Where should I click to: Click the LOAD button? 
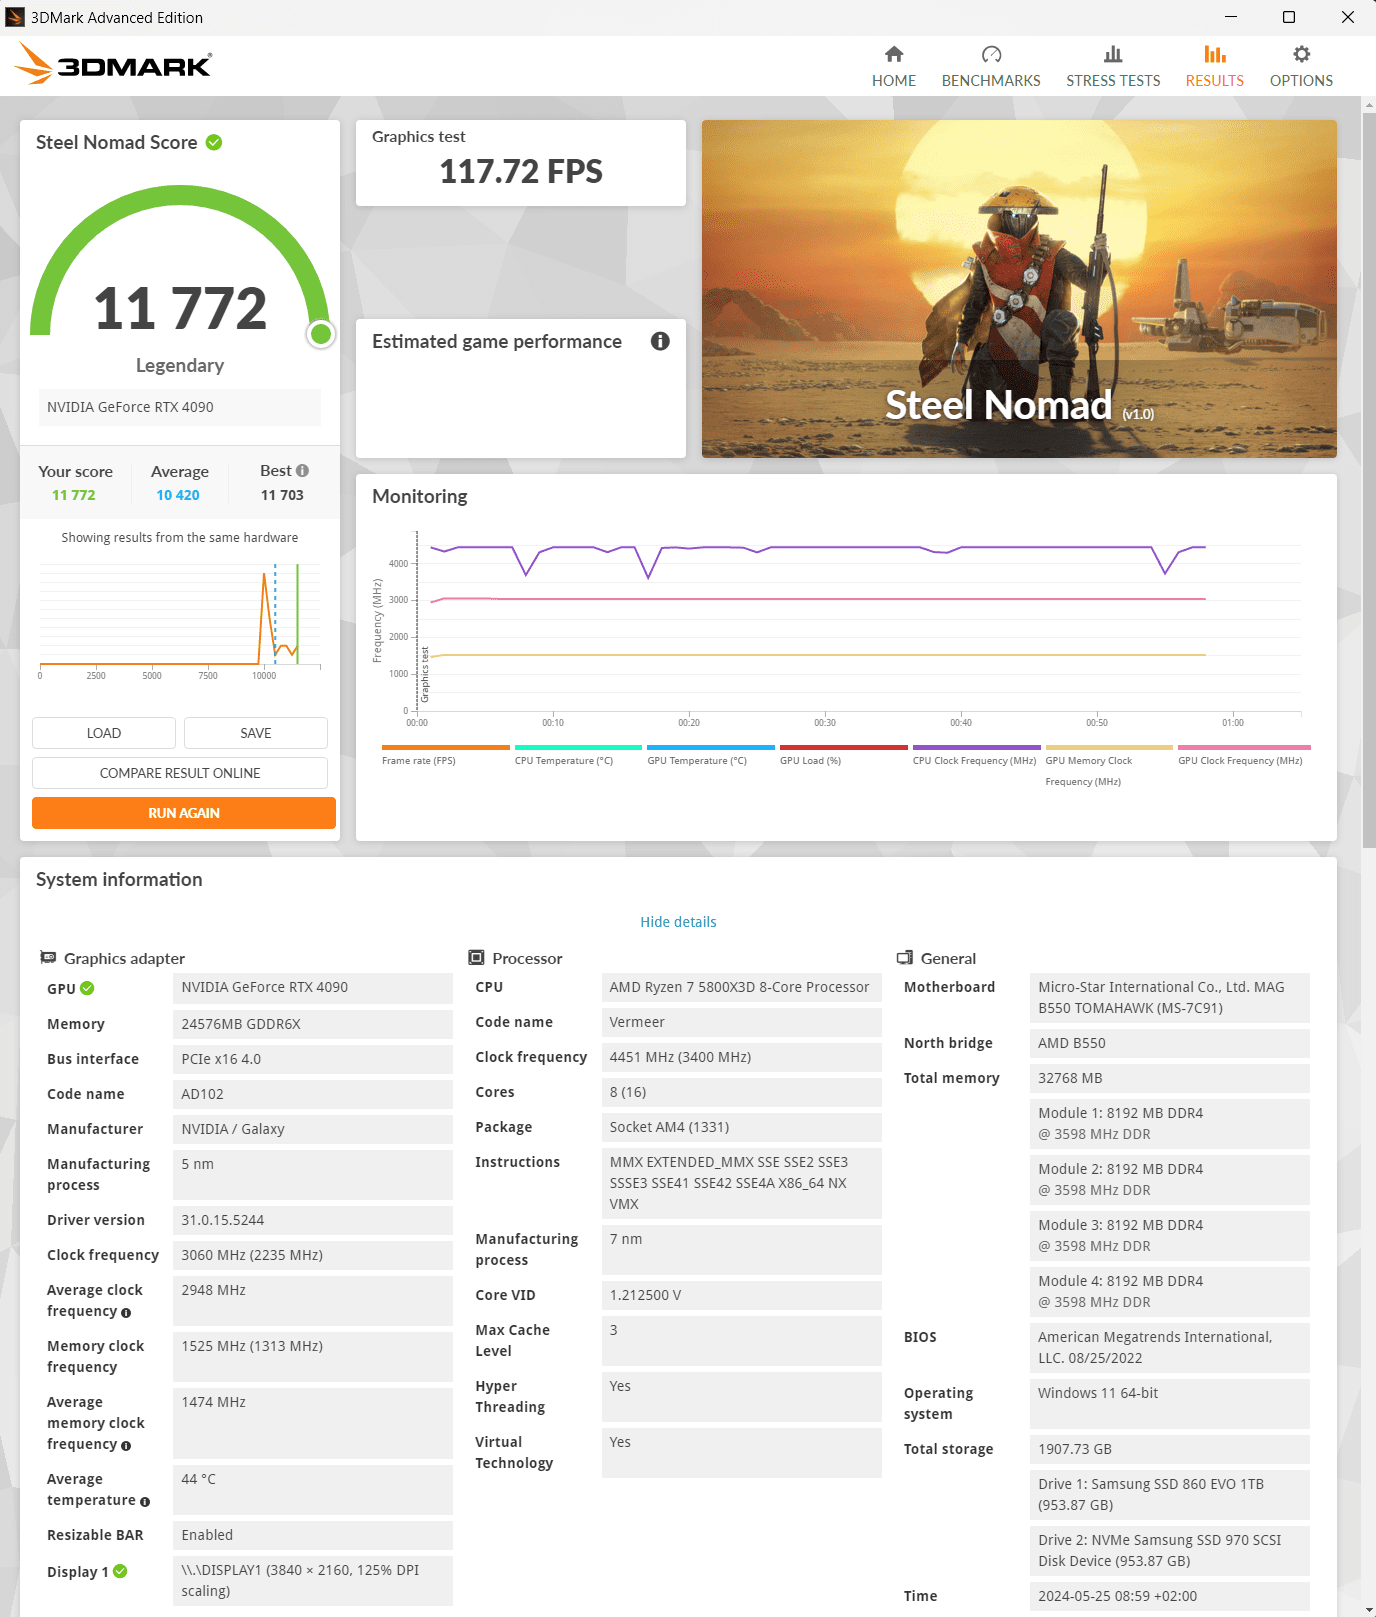tap(104, 733)
